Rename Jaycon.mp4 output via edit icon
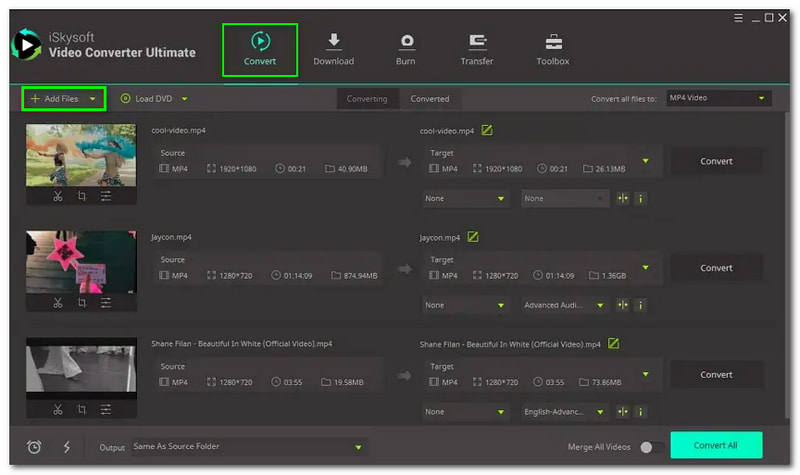This screenshot has width=800, height=475. [x=473, y=237]
